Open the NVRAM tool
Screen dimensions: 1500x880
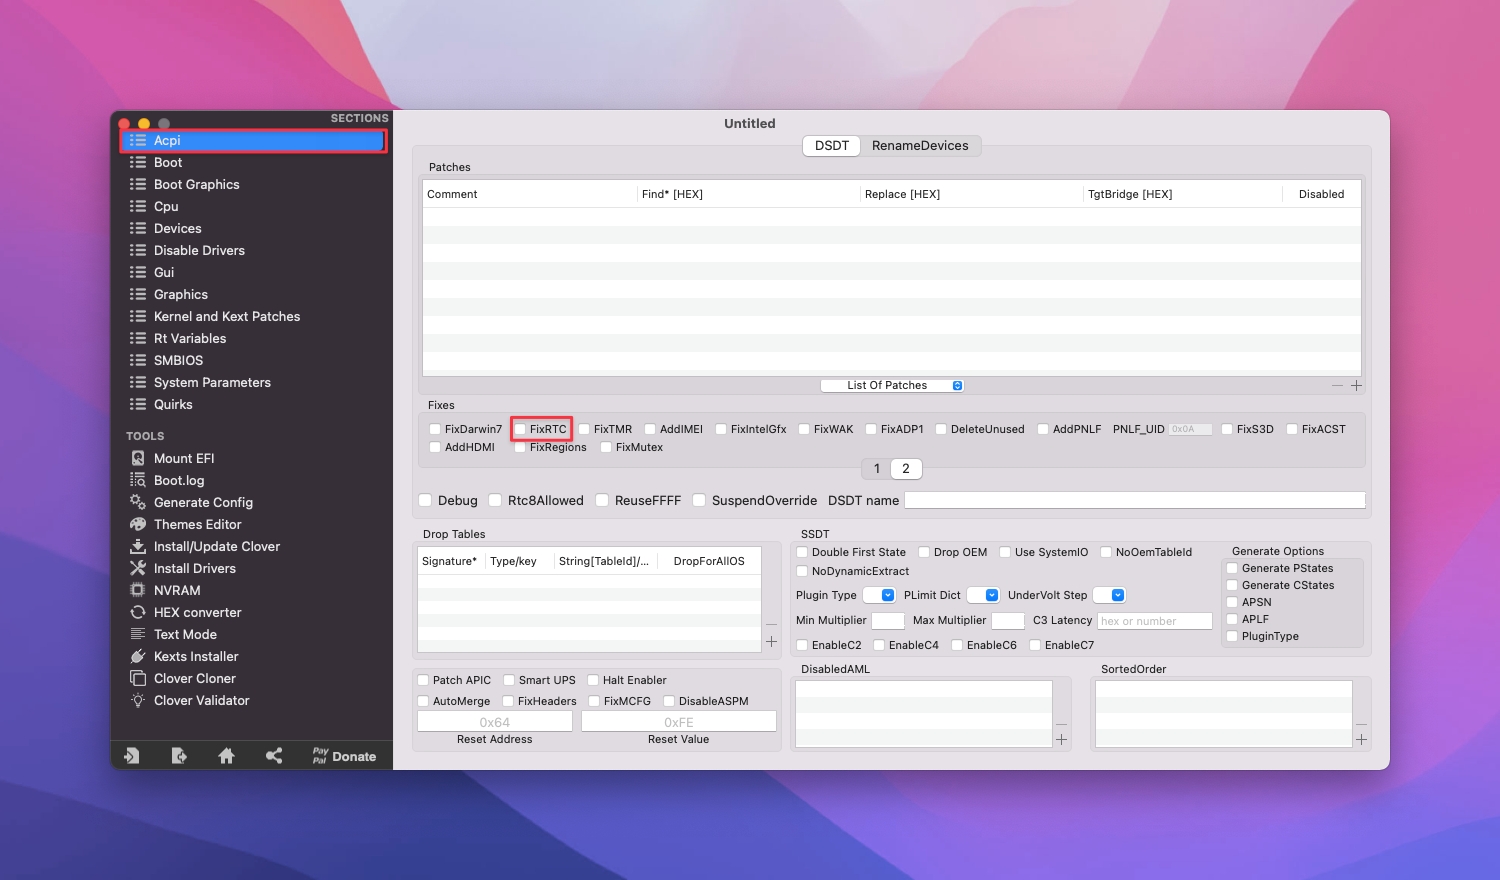click(177, 590)
